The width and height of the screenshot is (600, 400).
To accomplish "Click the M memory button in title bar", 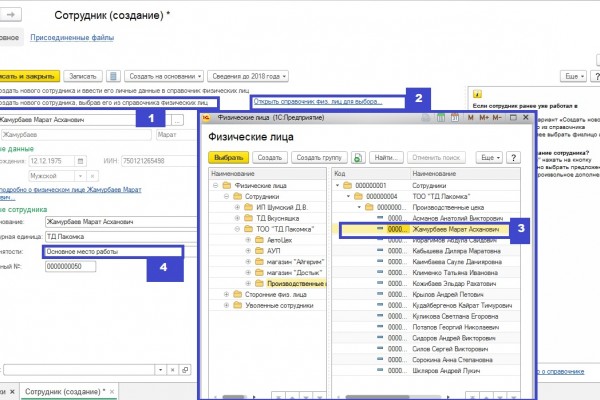I will [x=471, y=118].
